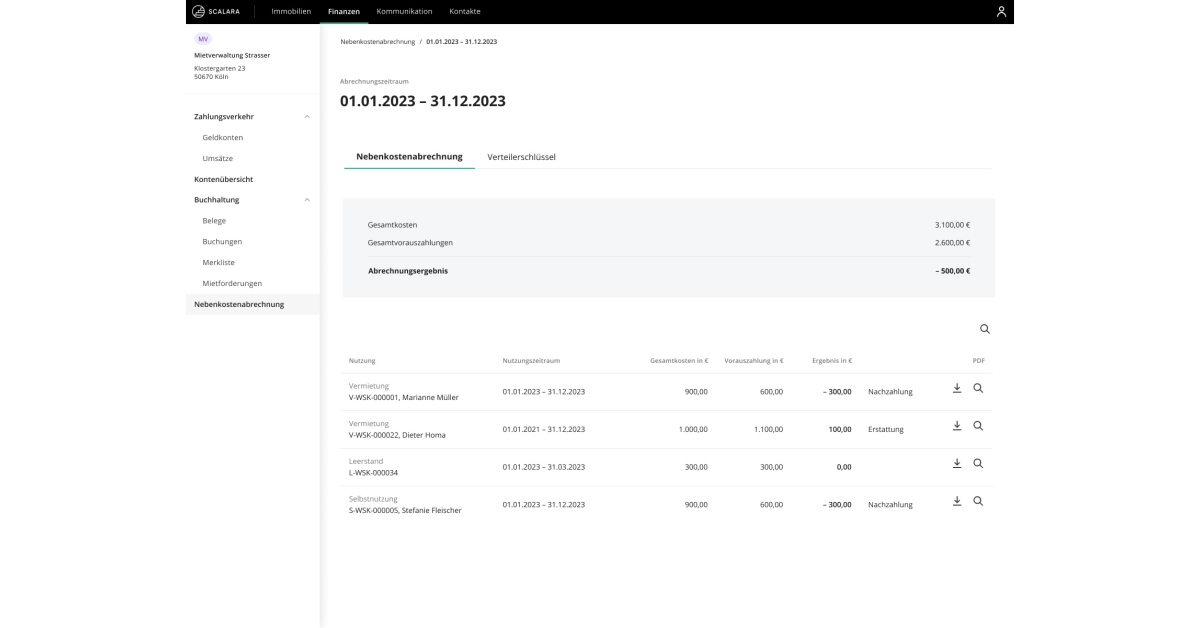
Task: Open the table search magnifier above PDF column
Action: pos(985,329)
